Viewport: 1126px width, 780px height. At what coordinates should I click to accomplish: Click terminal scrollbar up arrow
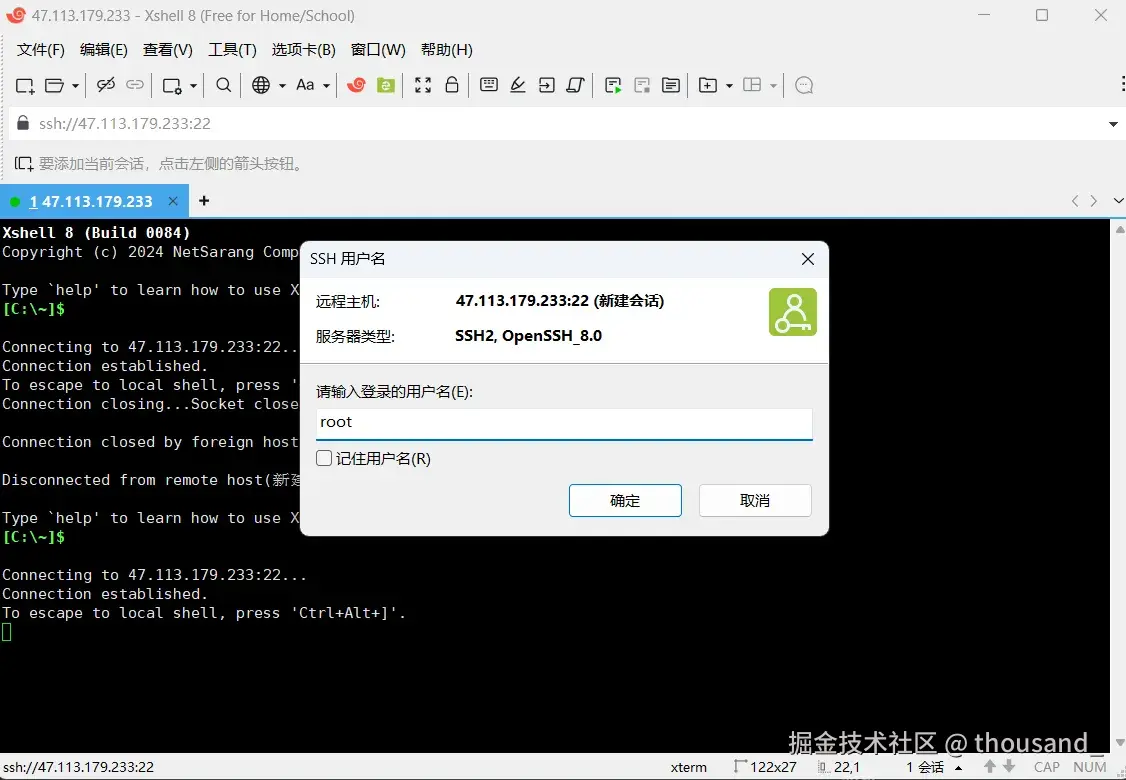pyautogui.click(x=1120, y=230)
